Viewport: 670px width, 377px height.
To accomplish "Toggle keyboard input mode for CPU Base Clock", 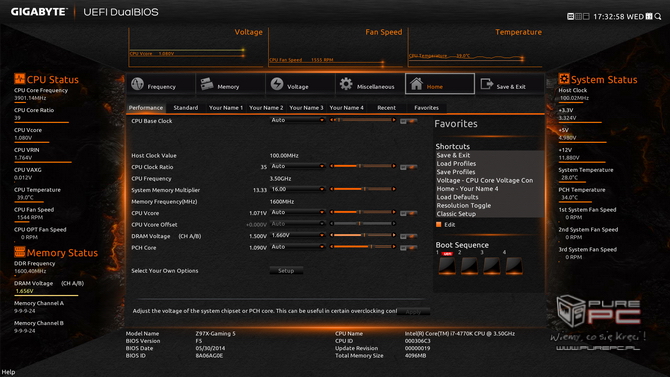I will pos(408,121).
